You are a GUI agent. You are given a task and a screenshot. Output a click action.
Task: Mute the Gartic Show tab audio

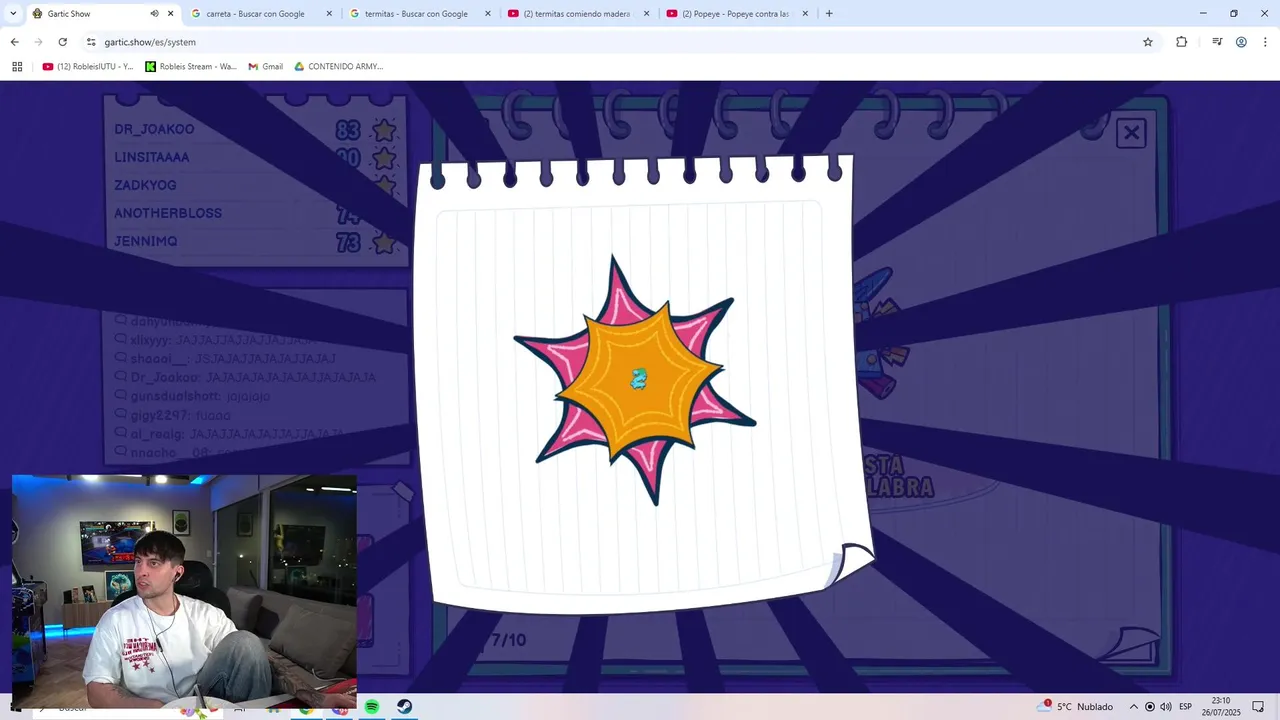(x=154, y=14)
